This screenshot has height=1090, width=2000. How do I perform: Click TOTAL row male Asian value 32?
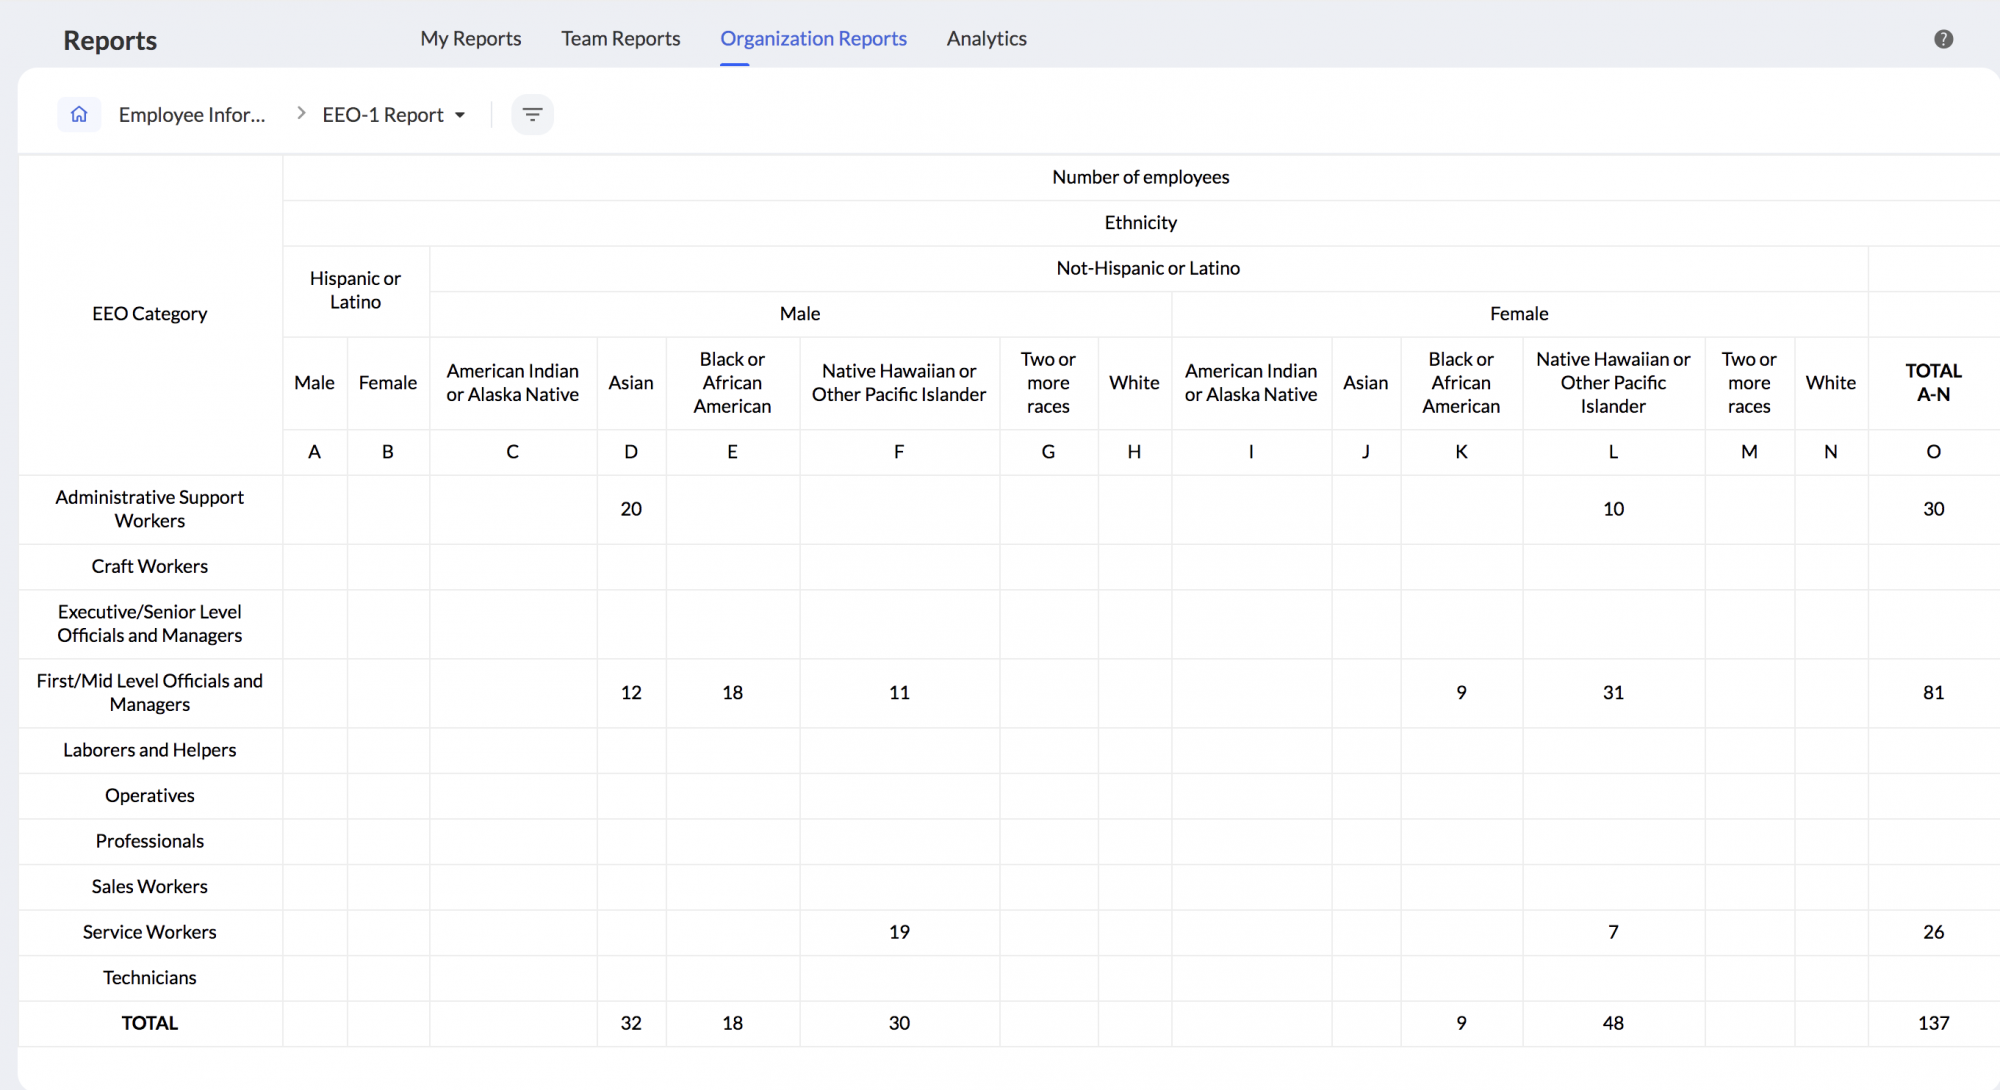tap(631, 1023)
